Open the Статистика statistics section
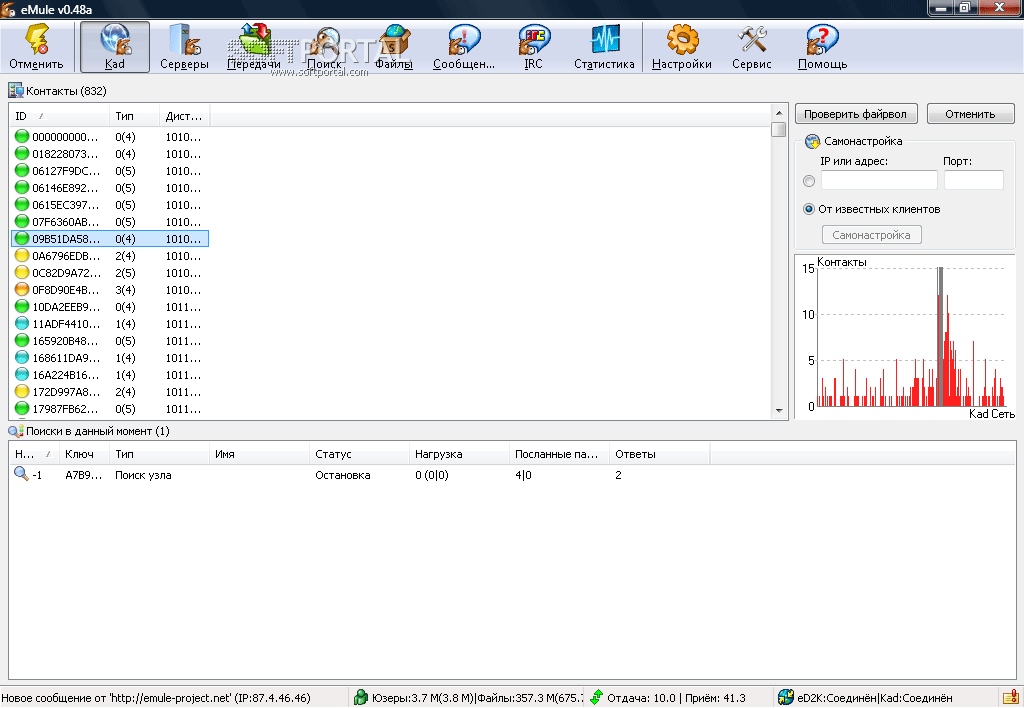The height and width of the screenshot is (708, 1024). 604,46
